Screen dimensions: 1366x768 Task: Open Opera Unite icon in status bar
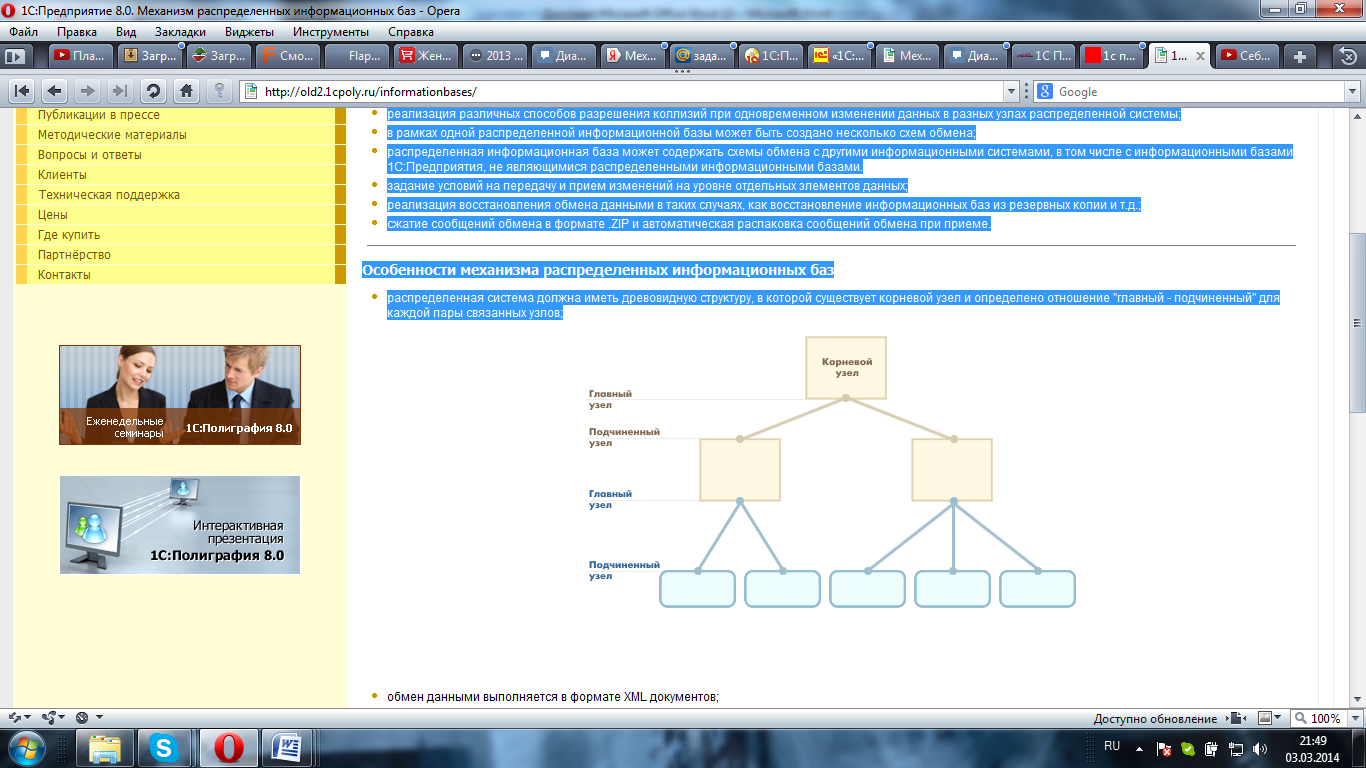coord(50,718)
